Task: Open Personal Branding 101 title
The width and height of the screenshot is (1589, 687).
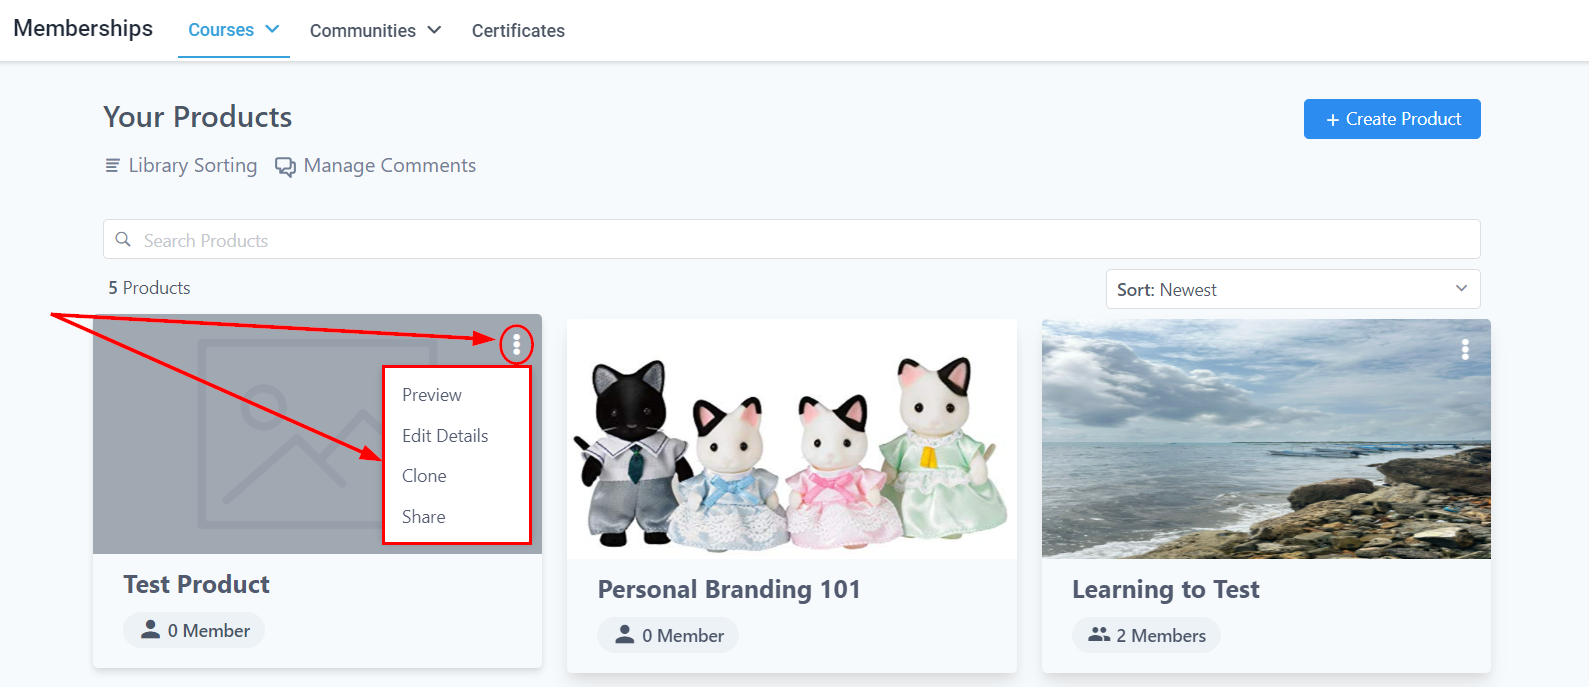Action: click(x=729, y=589)
